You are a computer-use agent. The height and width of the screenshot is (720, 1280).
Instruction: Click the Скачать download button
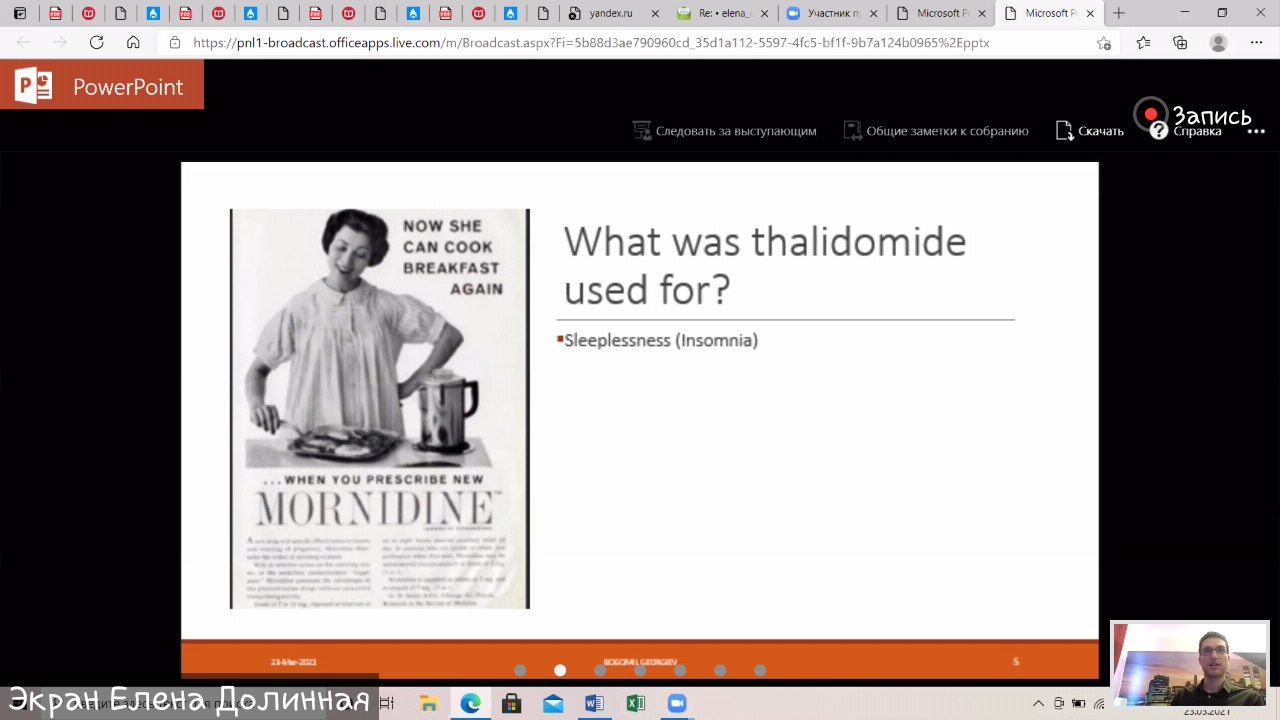(1090, 131)
